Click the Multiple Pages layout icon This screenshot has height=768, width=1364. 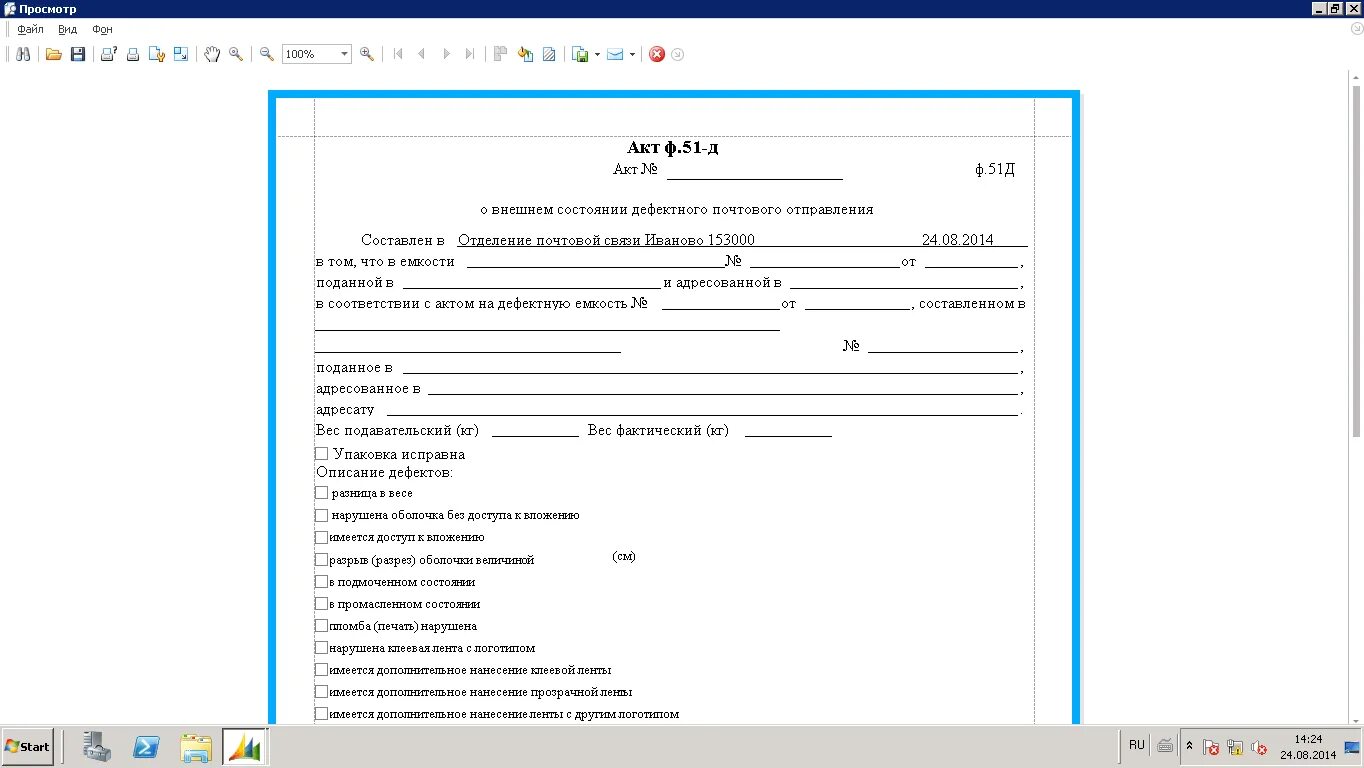[501, 54]
